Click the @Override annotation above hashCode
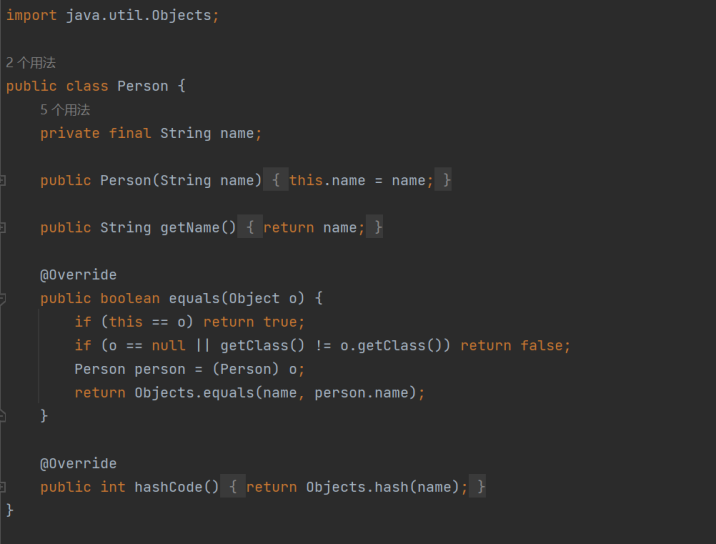The width and height of the screenshot is (716, 544). 78,464
